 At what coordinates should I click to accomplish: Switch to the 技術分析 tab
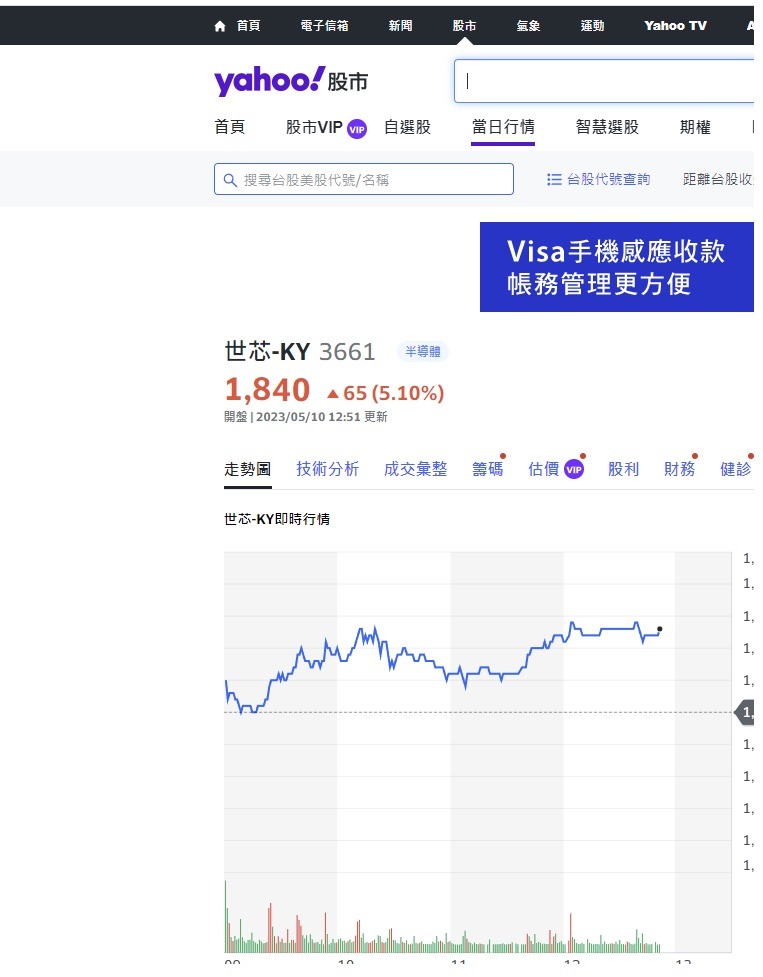pos(327,467)
